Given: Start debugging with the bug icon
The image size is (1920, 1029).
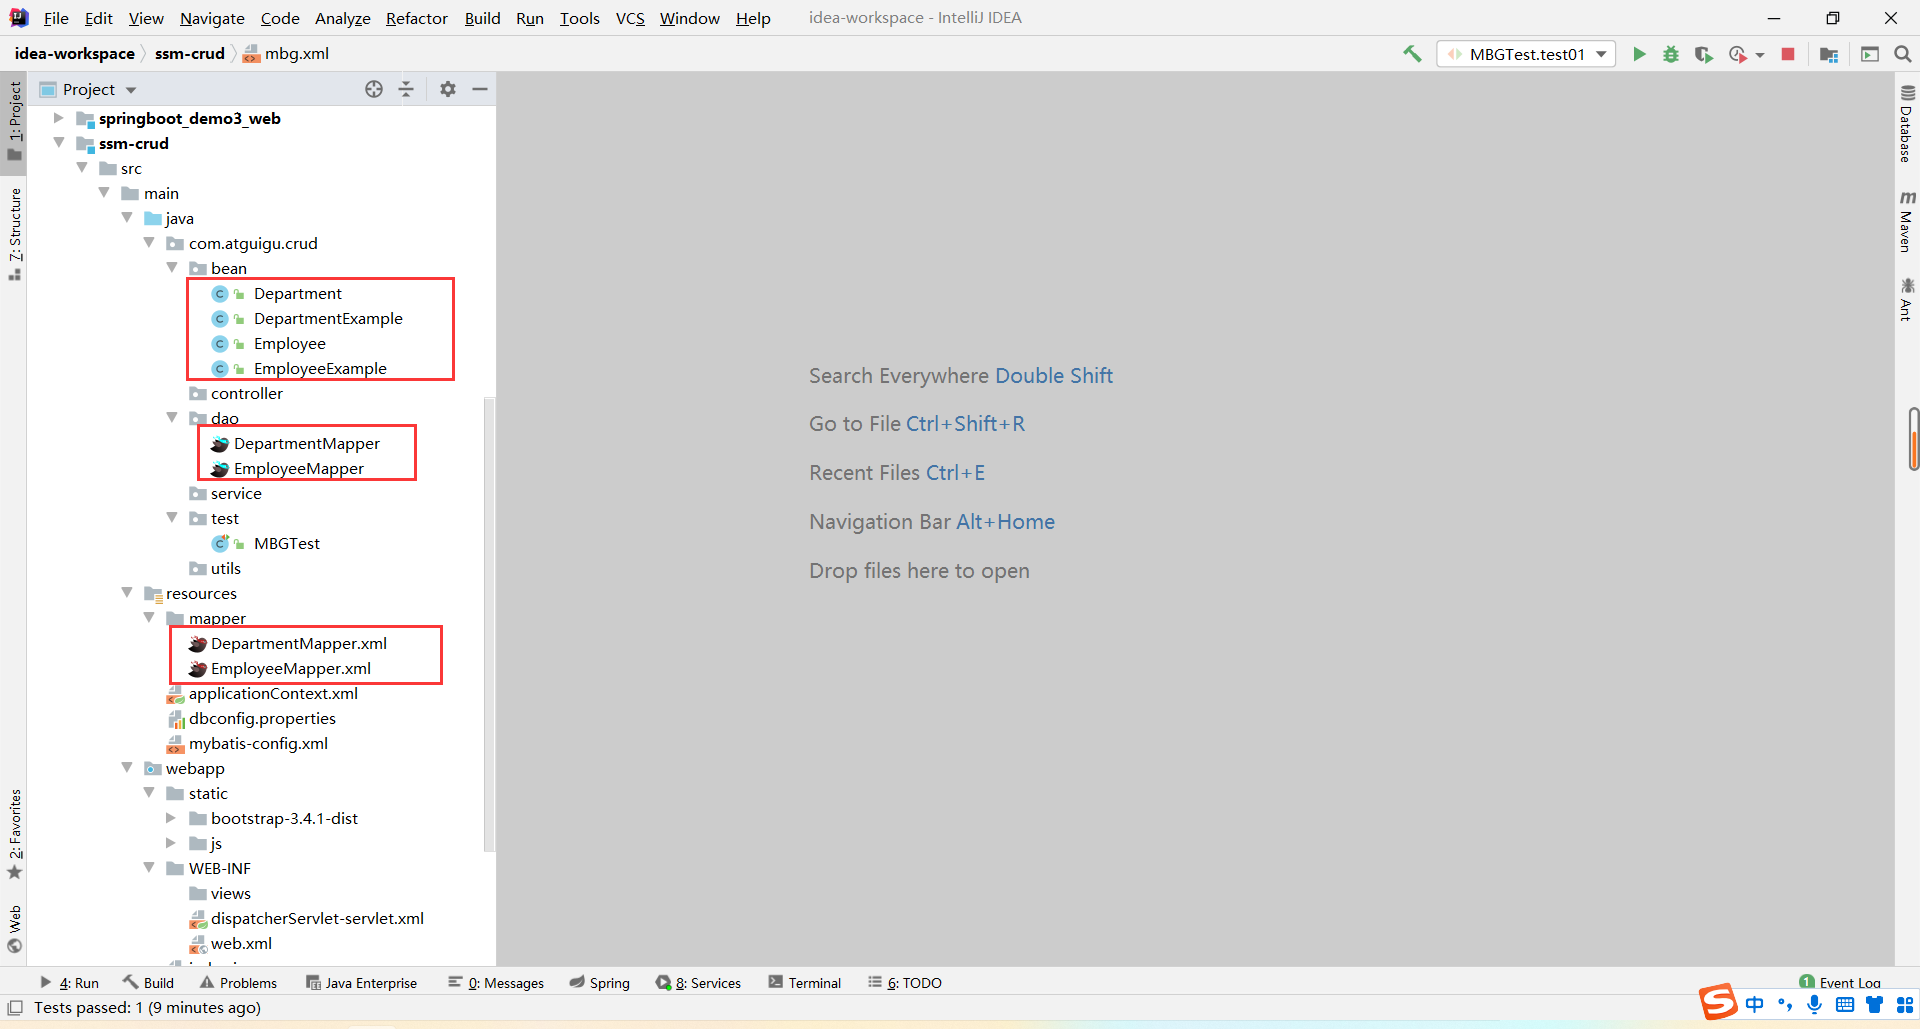Looking at the screenshot, I should pos(1671,54).
